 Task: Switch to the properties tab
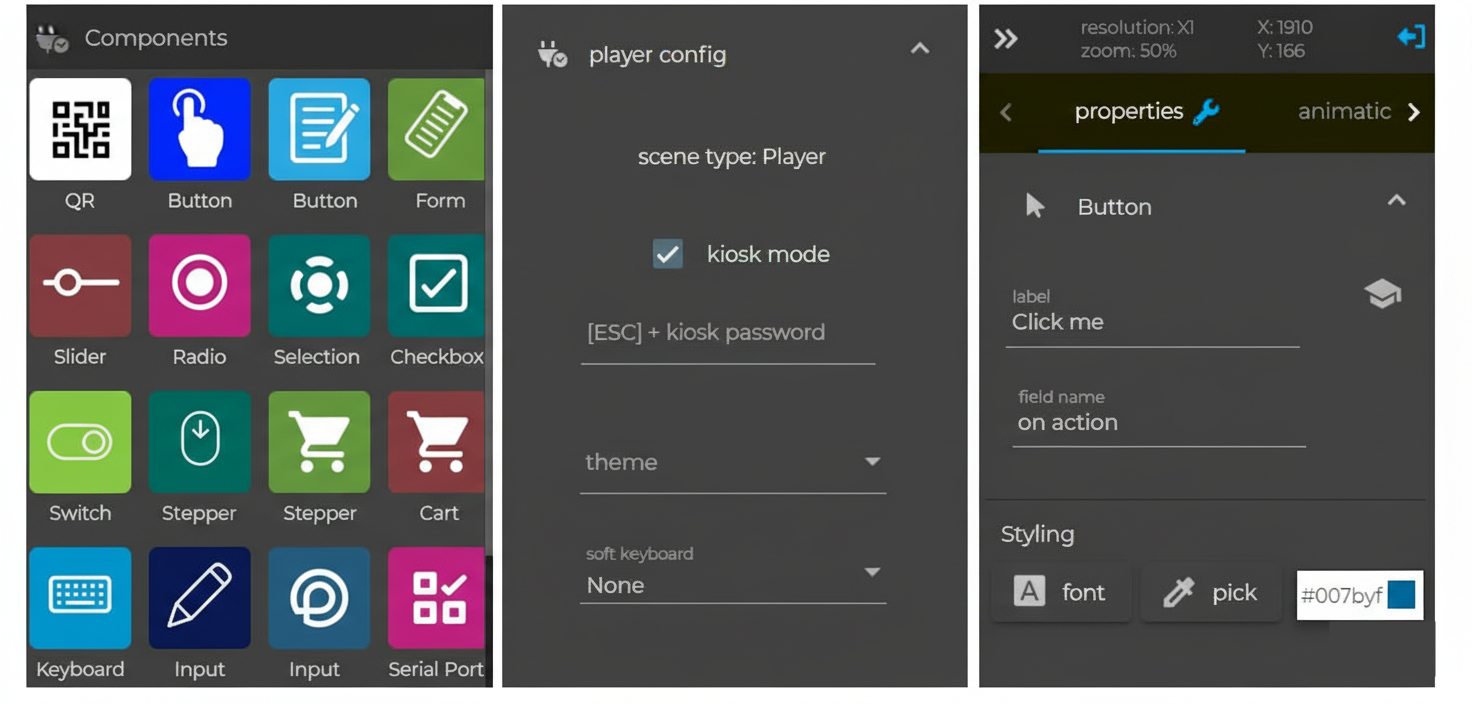pyautogui.click(x=1142, y=112)
